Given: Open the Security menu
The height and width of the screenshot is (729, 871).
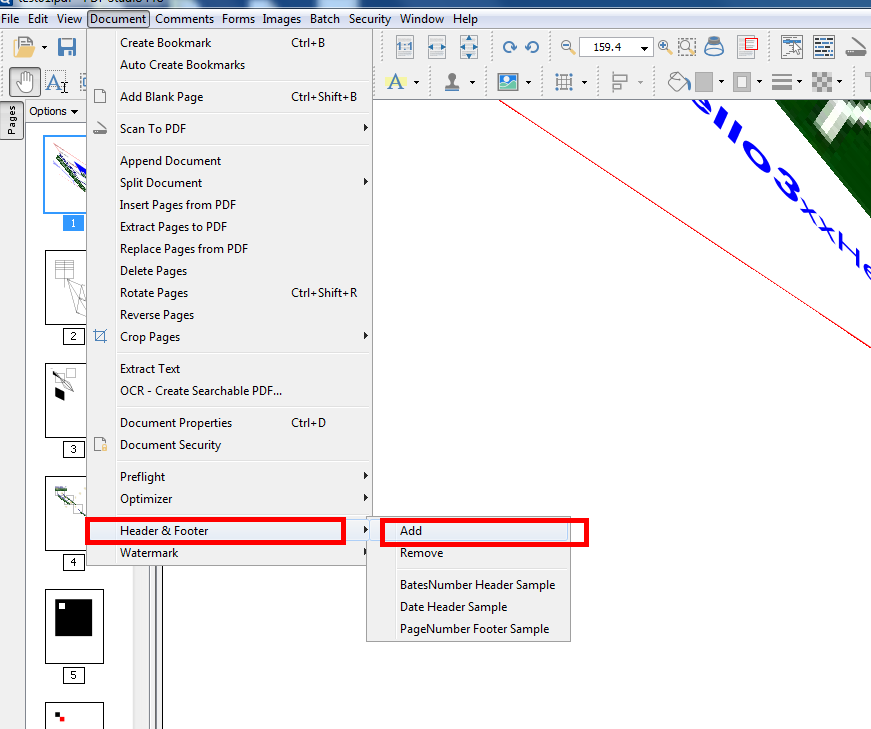Looking at the screenshot, I should coord(369,18).
